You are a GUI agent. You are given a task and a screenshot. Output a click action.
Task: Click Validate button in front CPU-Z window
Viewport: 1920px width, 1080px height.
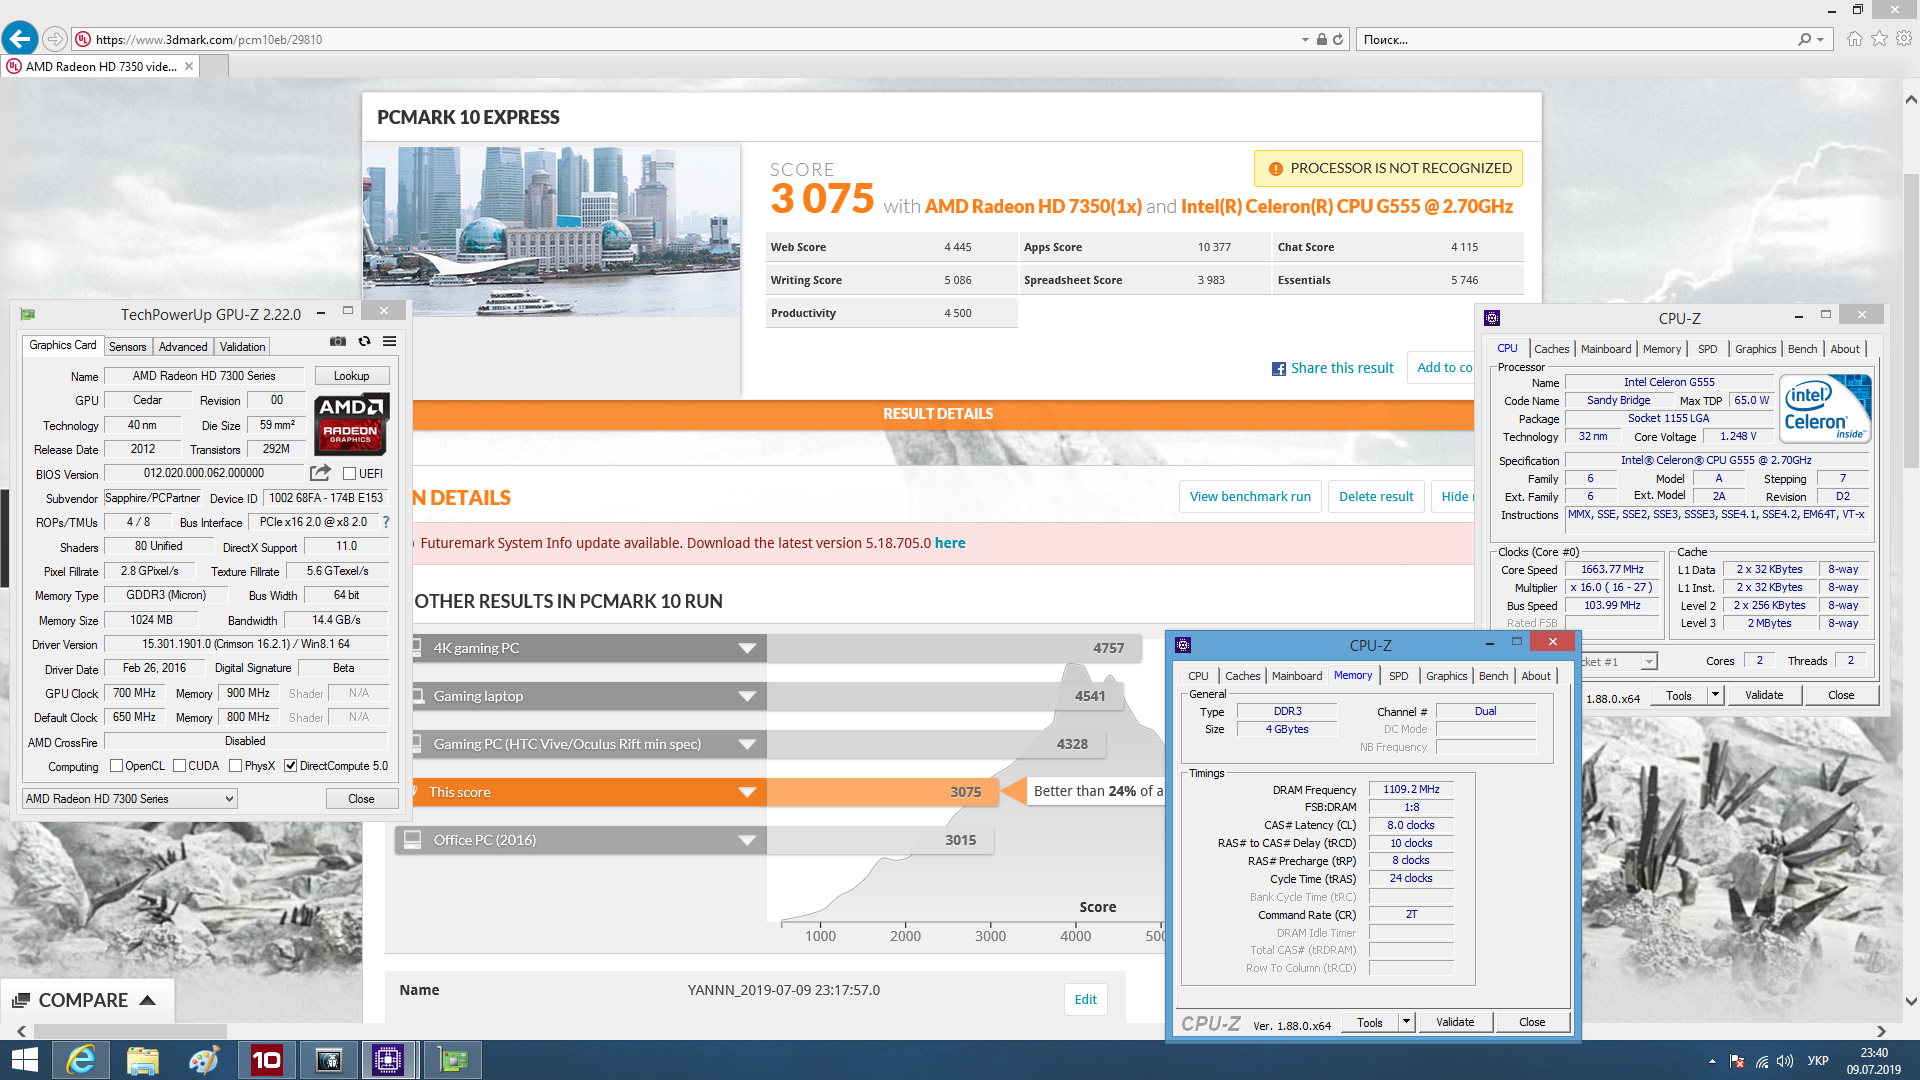(x=1455, y=1022)
